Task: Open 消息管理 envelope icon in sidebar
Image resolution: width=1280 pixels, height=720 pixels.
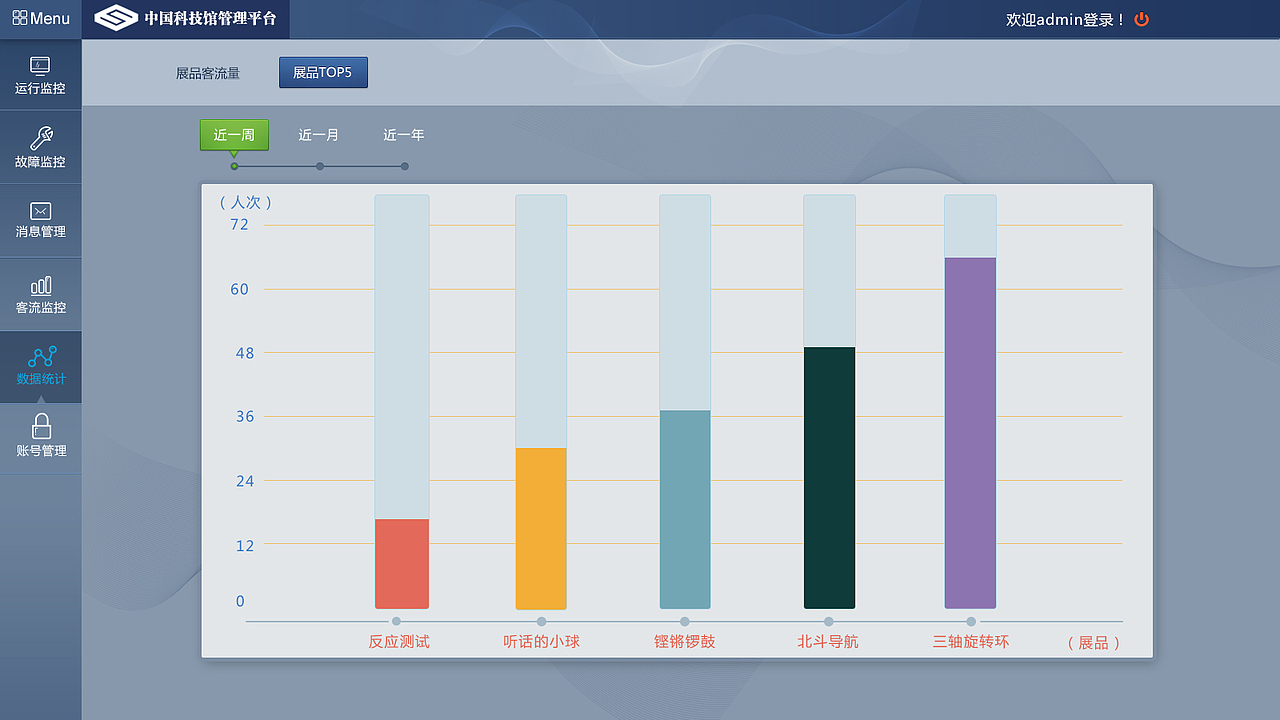Action: pyautogui.click(x=41, y=211)
